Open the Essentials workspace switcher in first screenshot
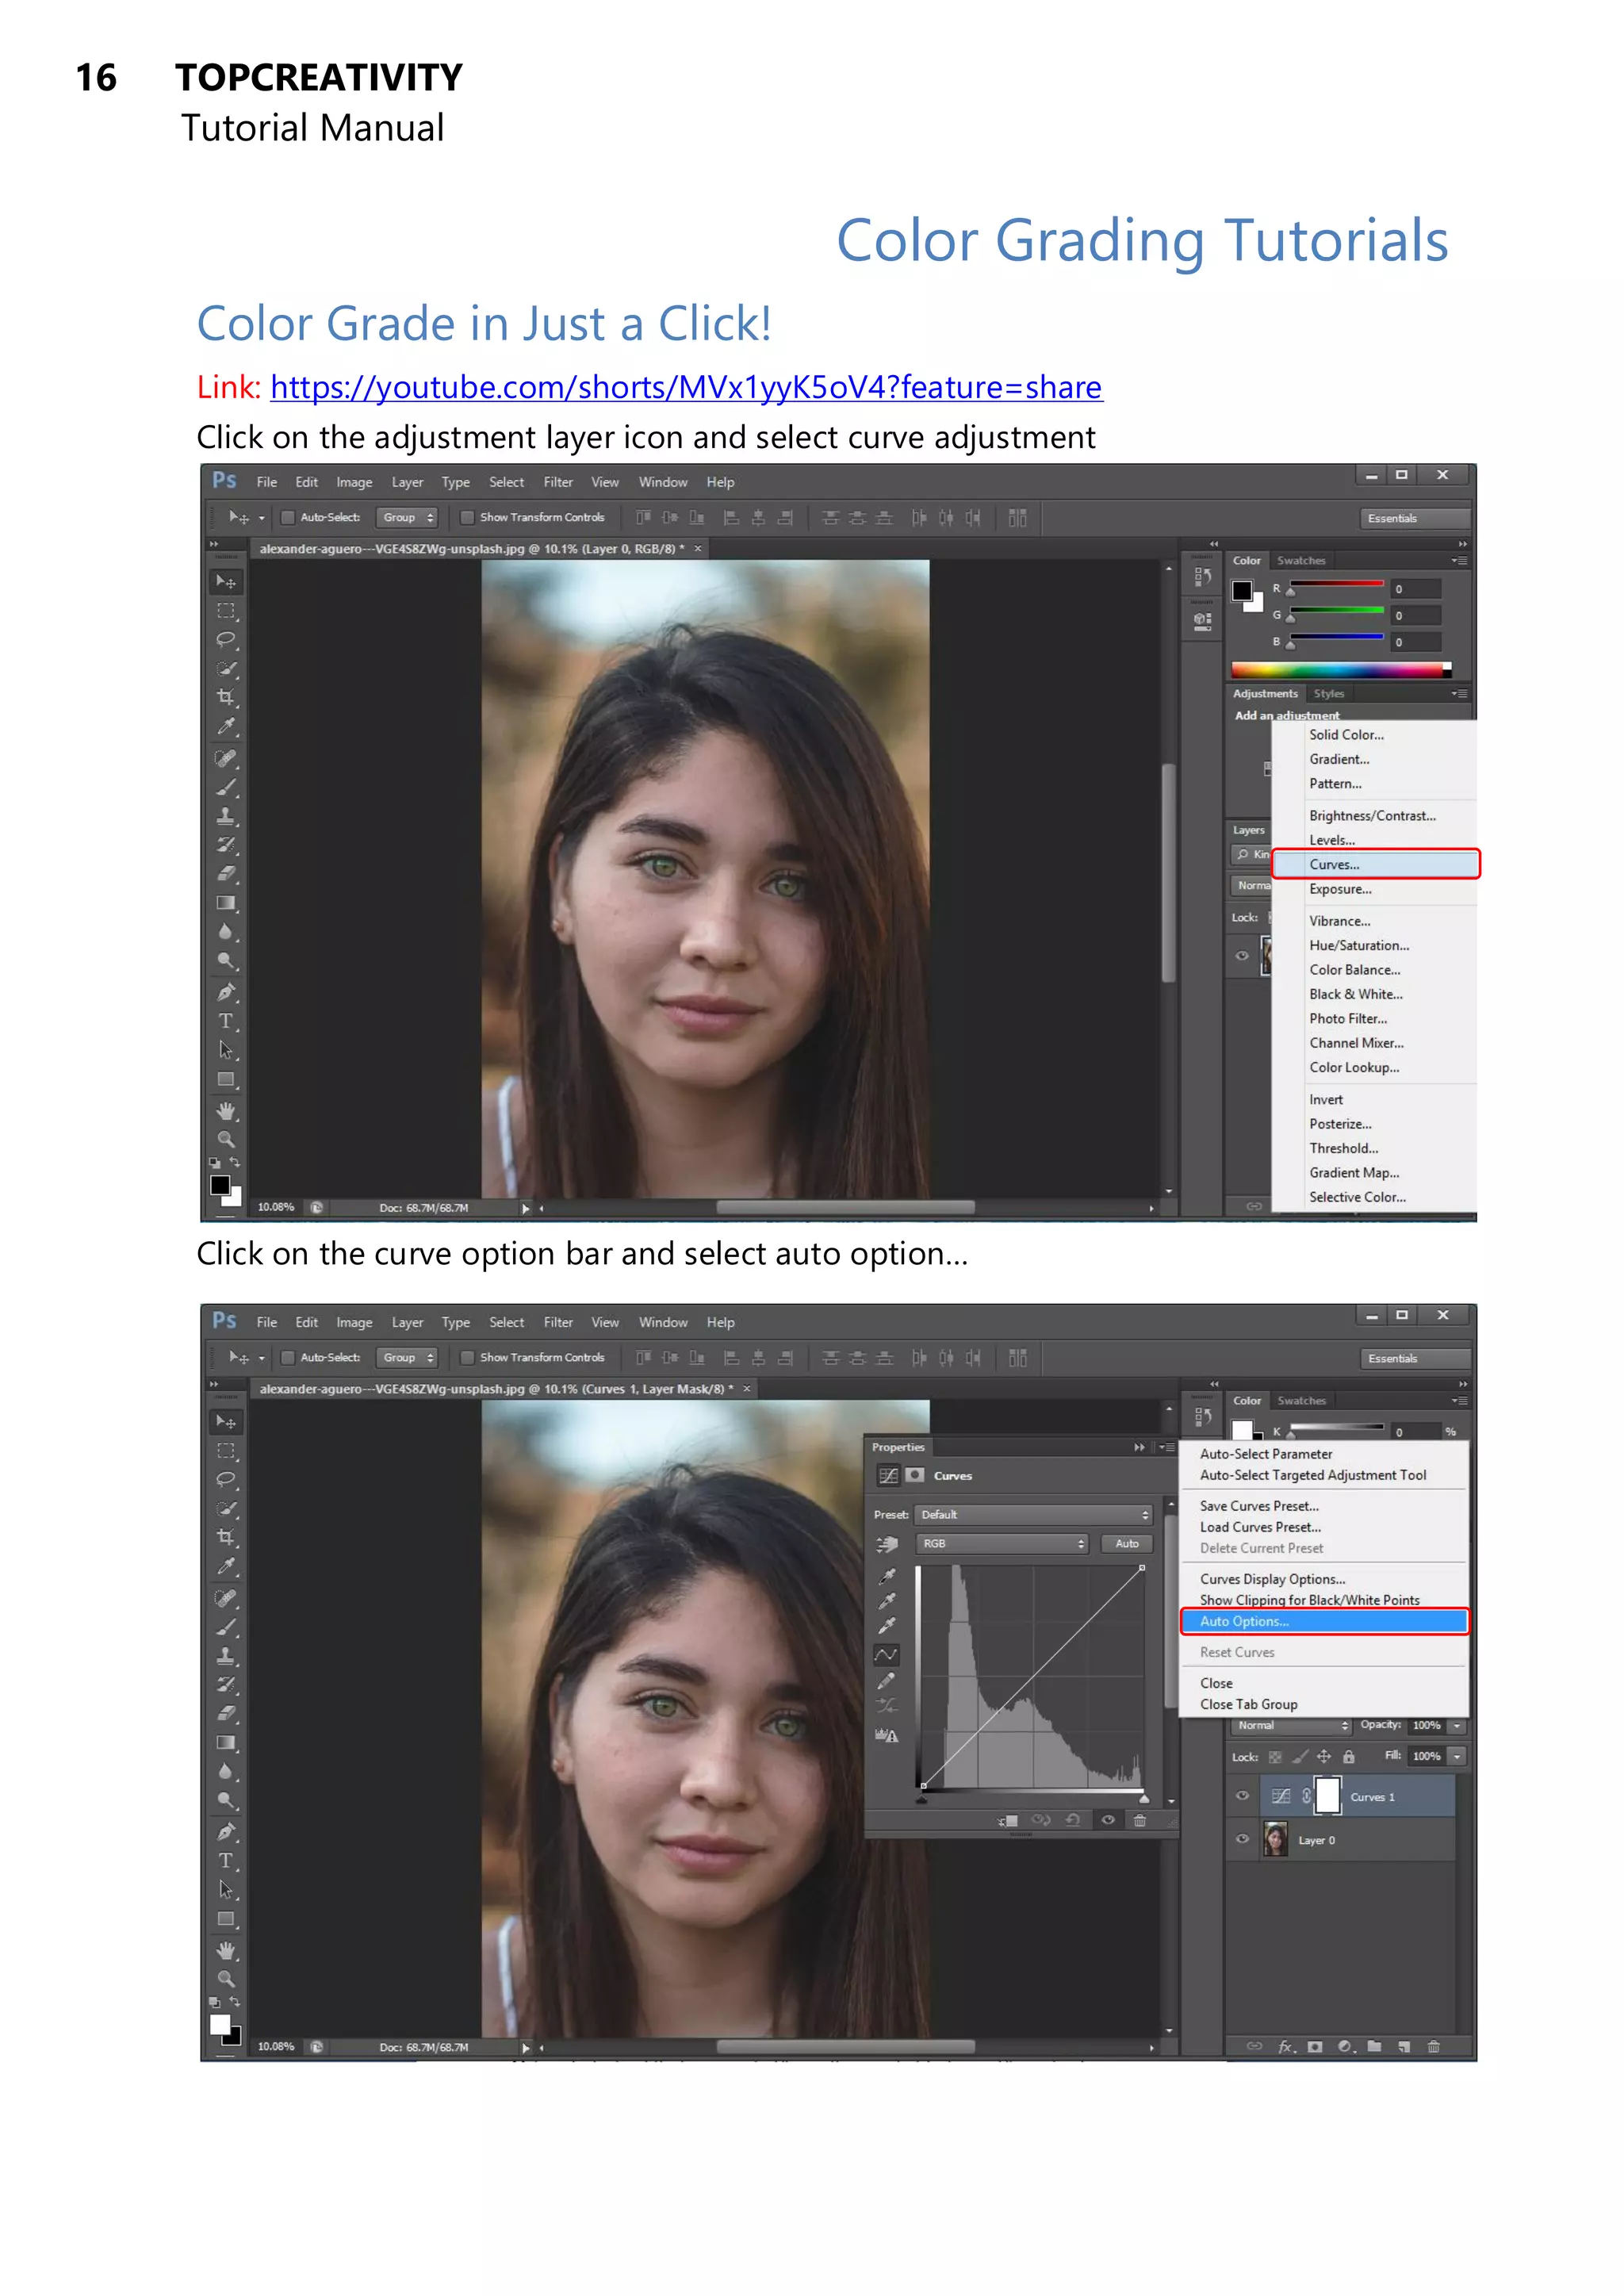Image resolution: width=1624 pixels, height=2296 pixels. (1414, 518)
